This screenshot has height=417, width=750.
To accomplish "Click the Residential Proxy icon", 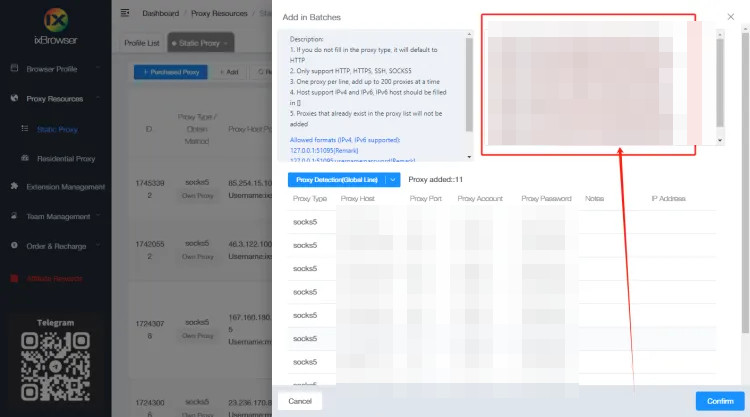I will tap(25, 158).
